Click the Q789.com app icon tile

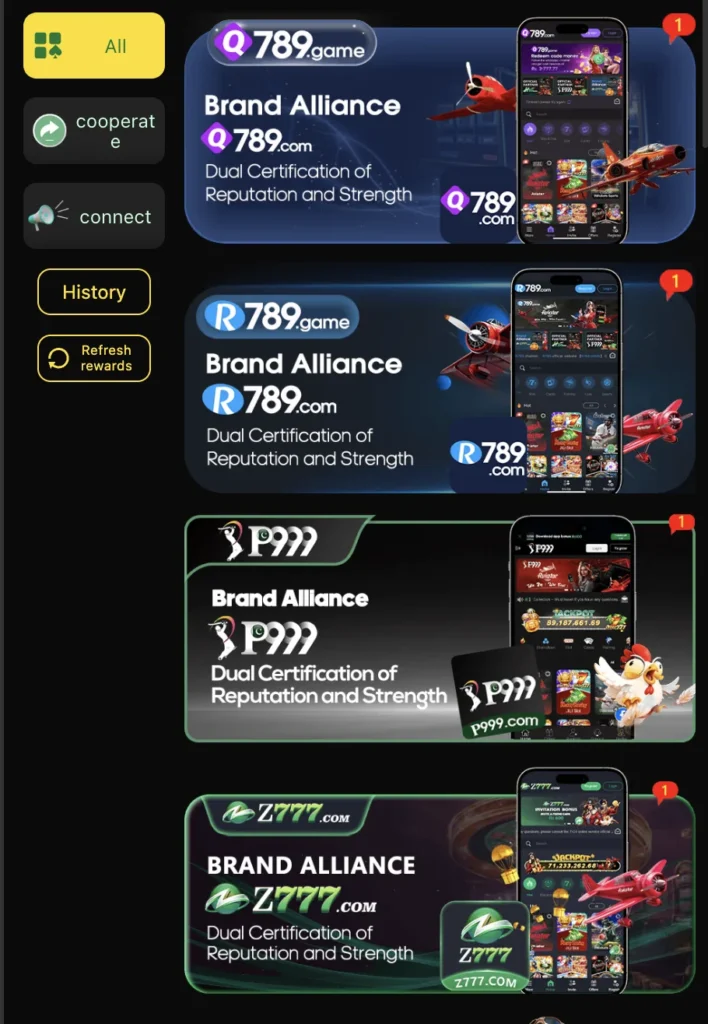pos(479,206)
